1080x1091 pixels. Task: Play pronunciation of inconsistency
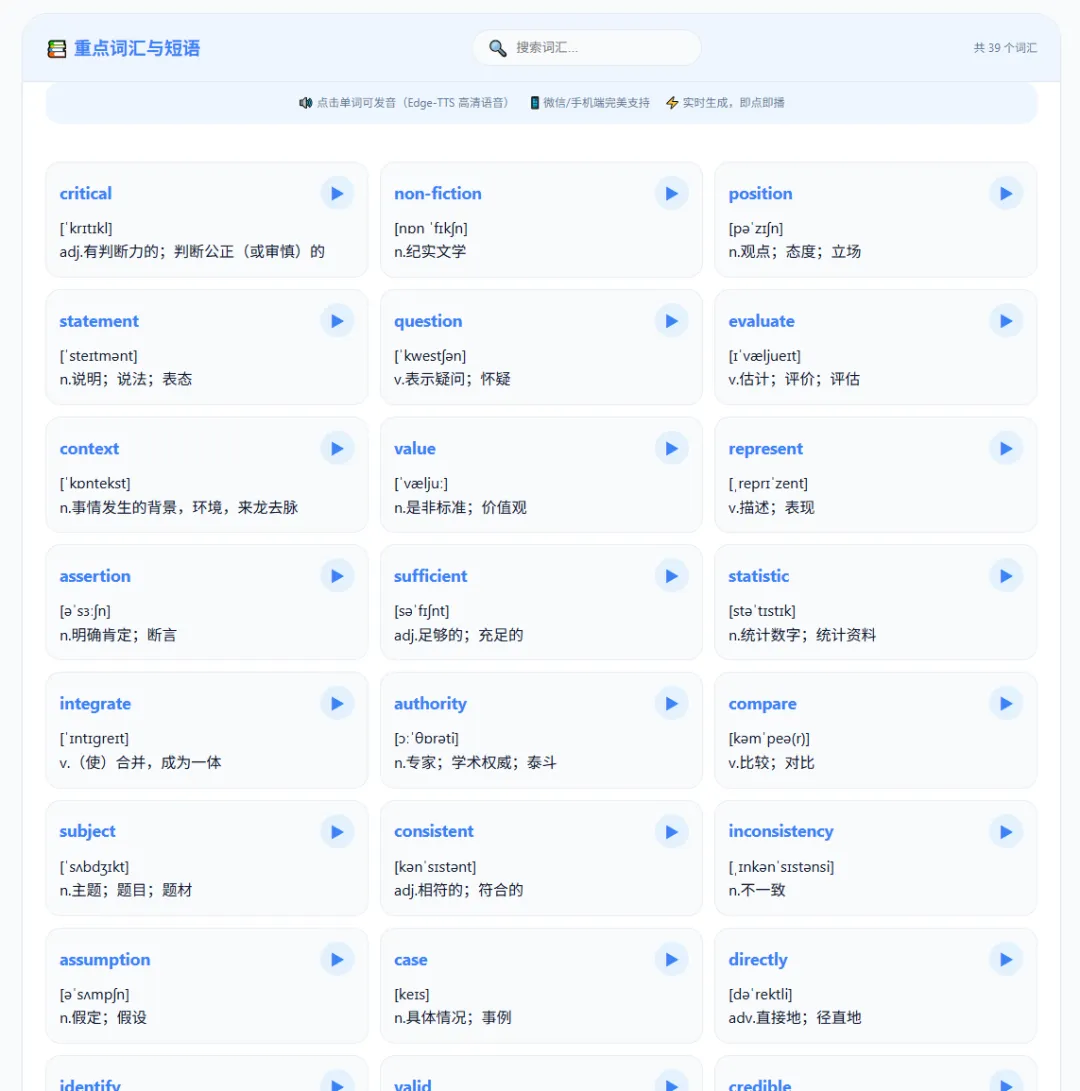point(1006,831)
